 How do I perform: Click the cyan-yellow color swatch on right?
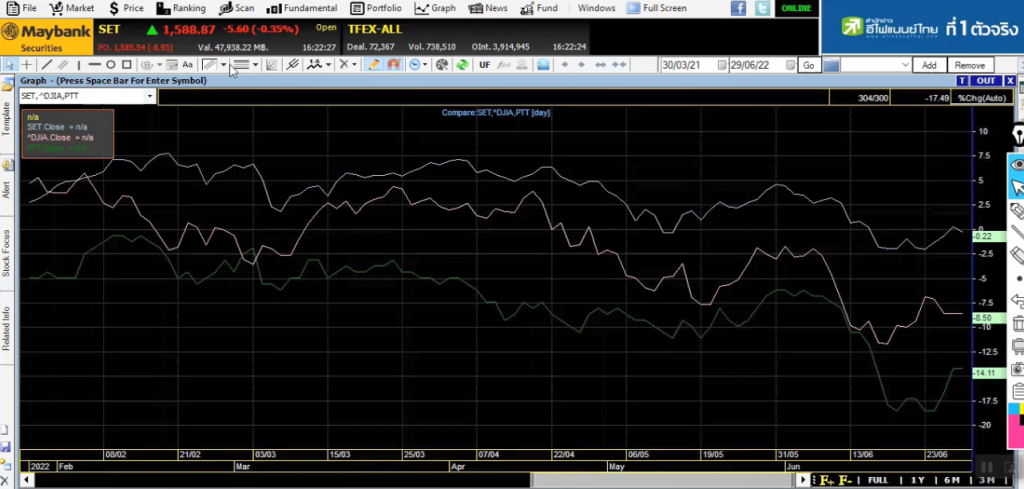(x=1017, y=409)
